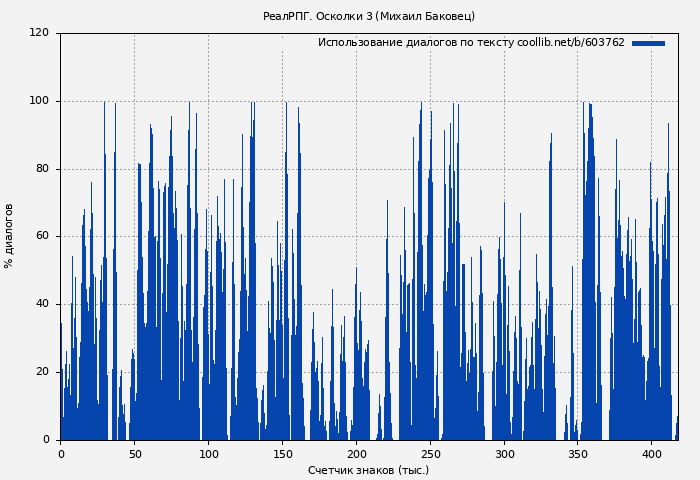Click the 250 tick label on x-axis
Image resolution: width=700 pixels, height=480 pixels.
[x=431, y=454]
